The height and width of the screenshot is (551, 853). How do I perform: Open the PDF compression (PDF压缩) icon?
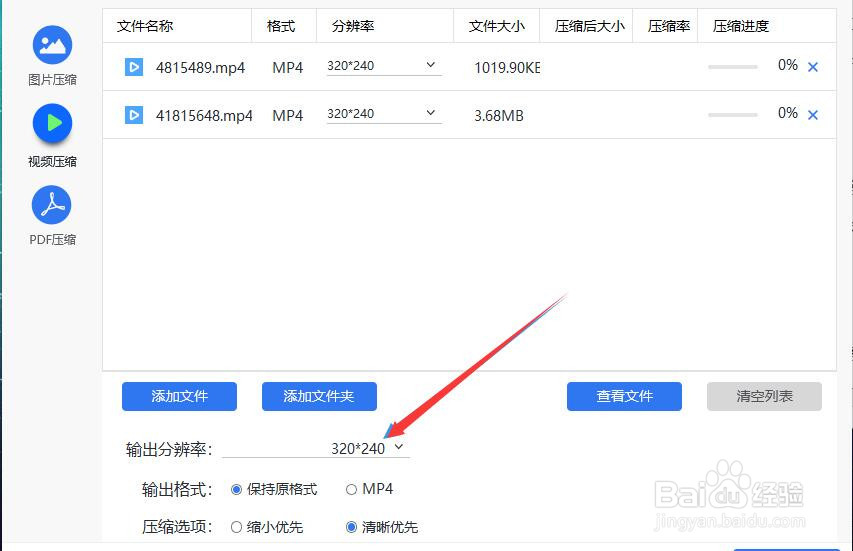click(x=52, y=205)
